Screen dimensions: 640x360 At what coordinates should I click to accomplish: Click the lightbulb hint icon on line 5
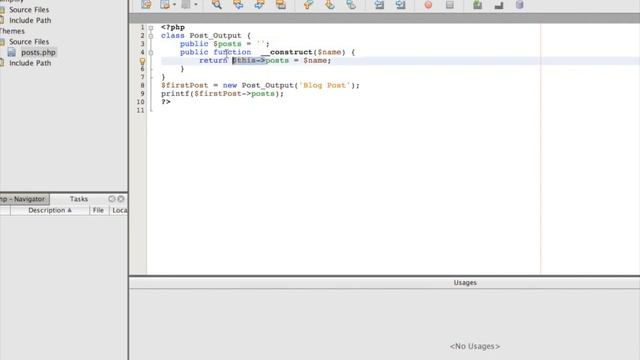click(142, 61)
